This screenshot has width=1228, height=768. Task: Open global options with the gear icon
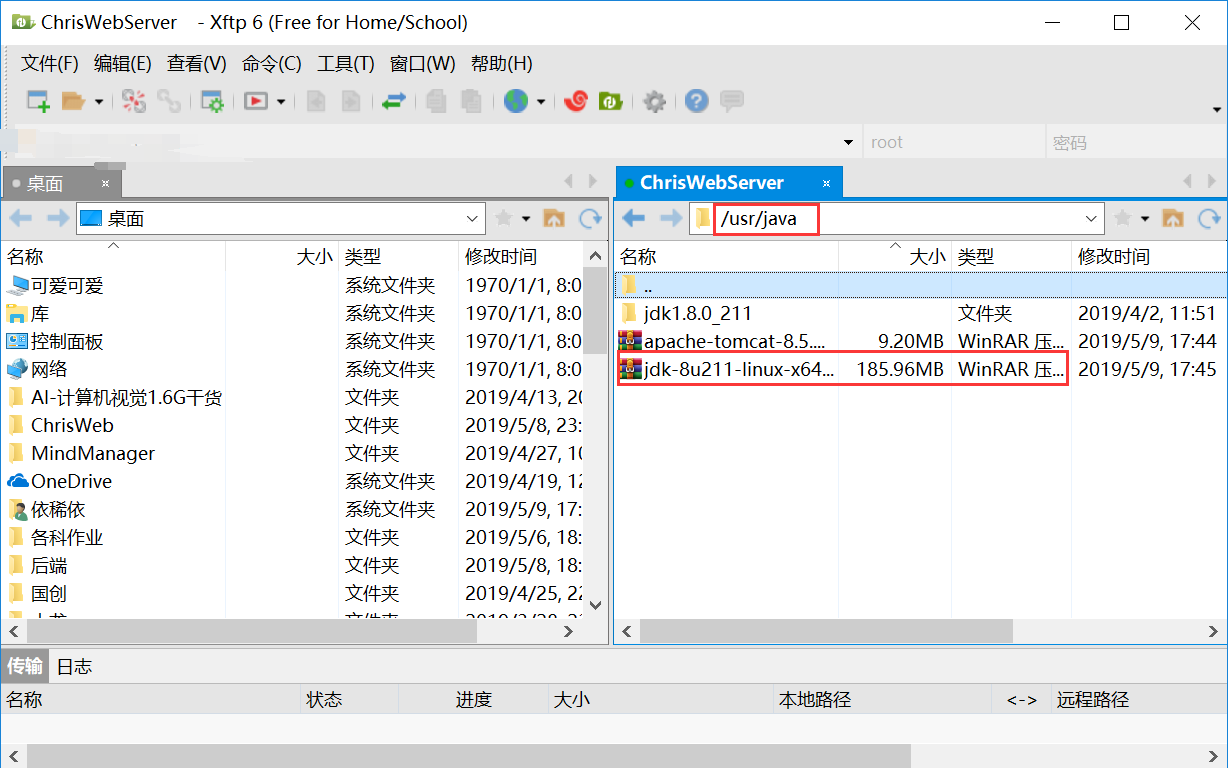pyautogui.click(x=655, y=101)
